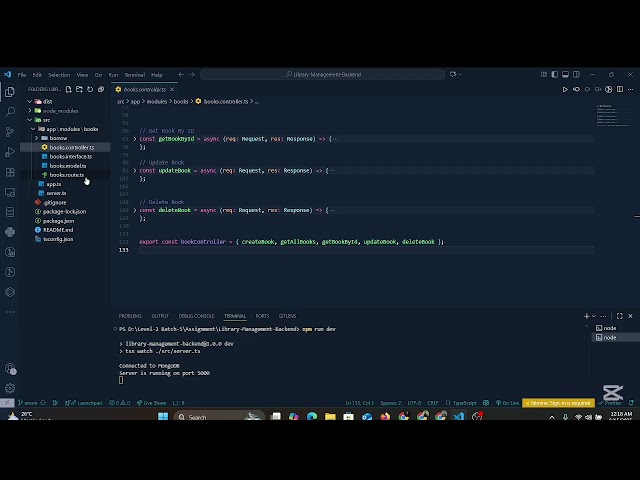The image size is (640, 480).
Task: Switch to the Problems panel tab
Action: pyautogui.click(x=130, y=316)
